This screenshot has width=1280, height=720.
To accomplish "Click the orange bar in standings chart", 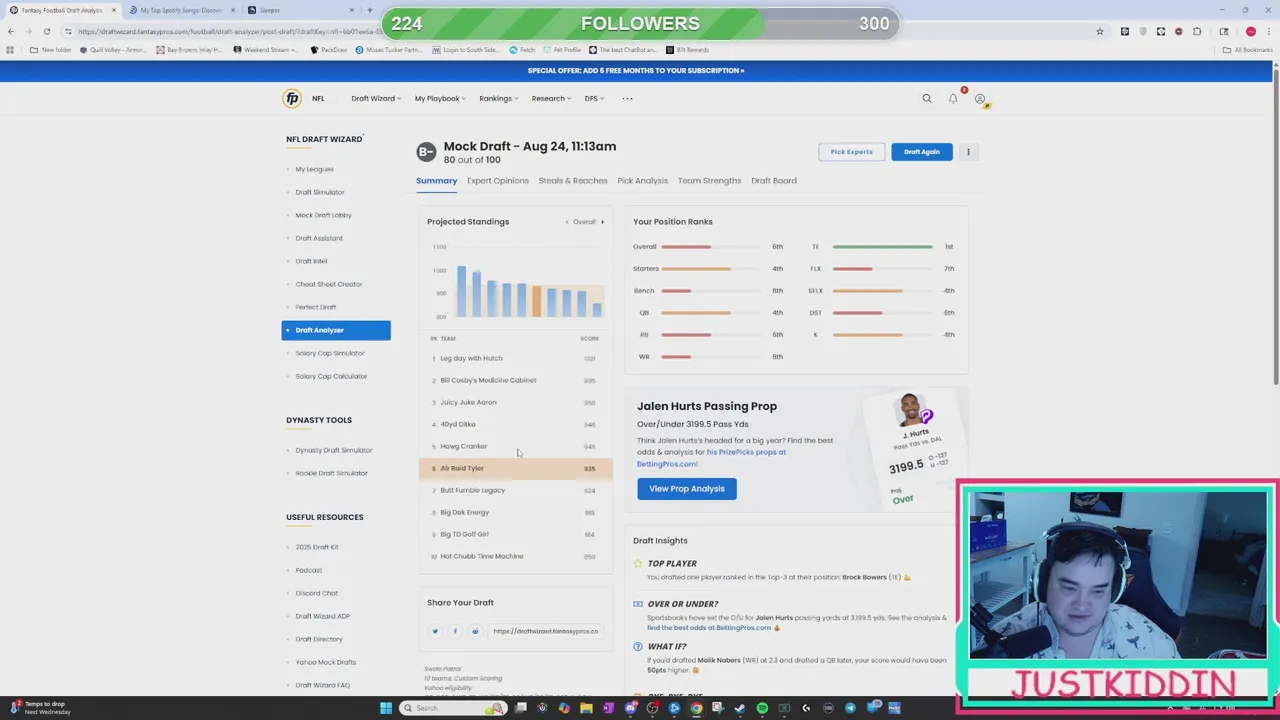I will (537, 302).
